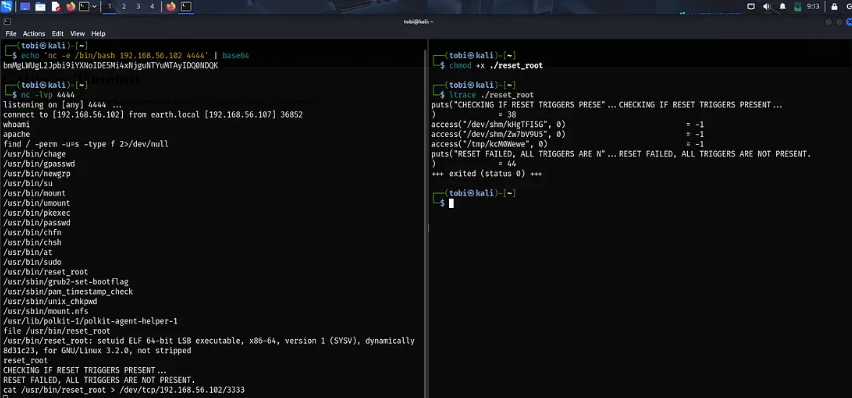Open the text editor launcher icon

point(56,7)
